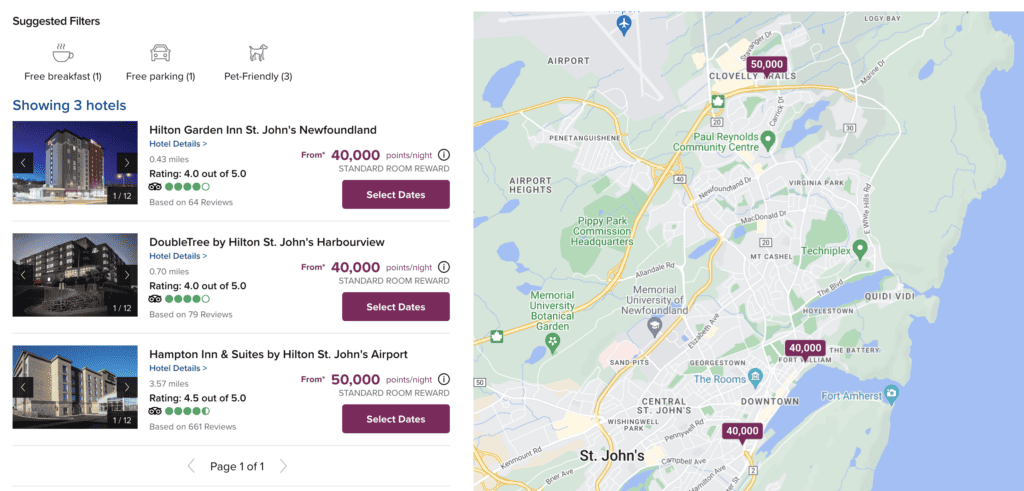The image size is (1024, 491).
Task: Open info icon for DoubleTree points rate
Action: tap(444, 267)
